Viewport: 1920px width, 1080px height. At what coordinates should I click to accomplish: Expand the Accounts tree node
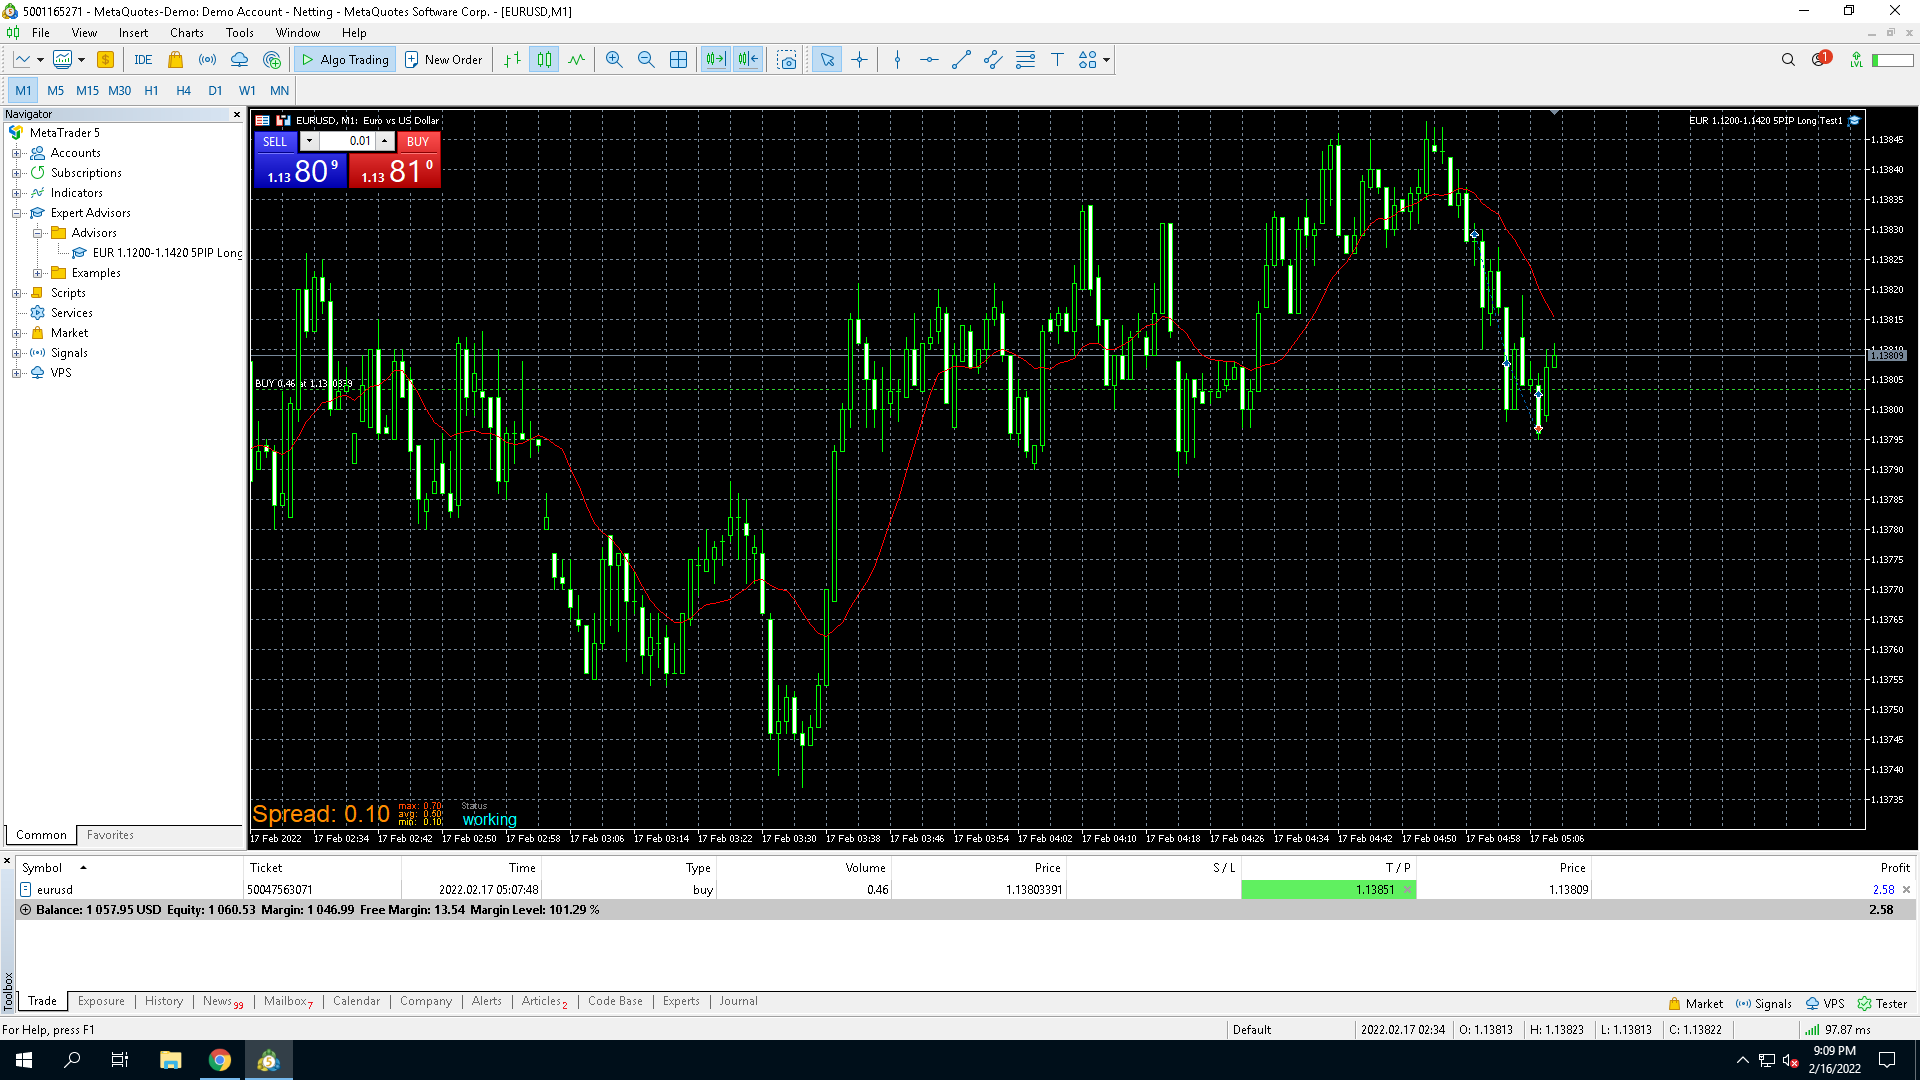[17, 153]
